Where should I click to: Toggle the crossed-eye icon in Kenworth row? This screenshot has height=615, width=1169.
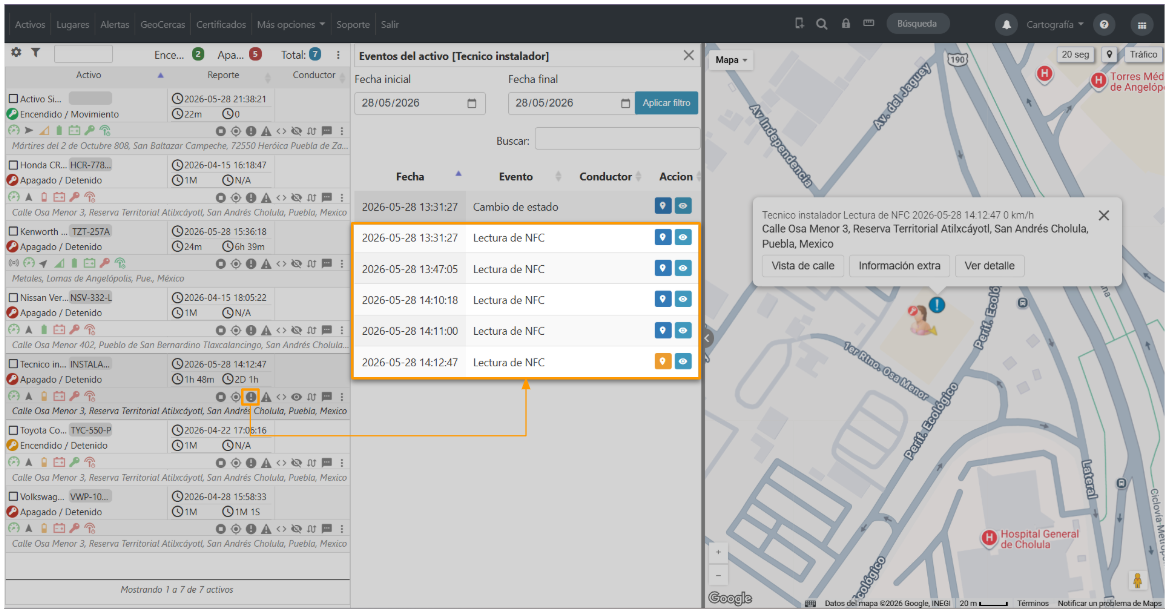297,264
